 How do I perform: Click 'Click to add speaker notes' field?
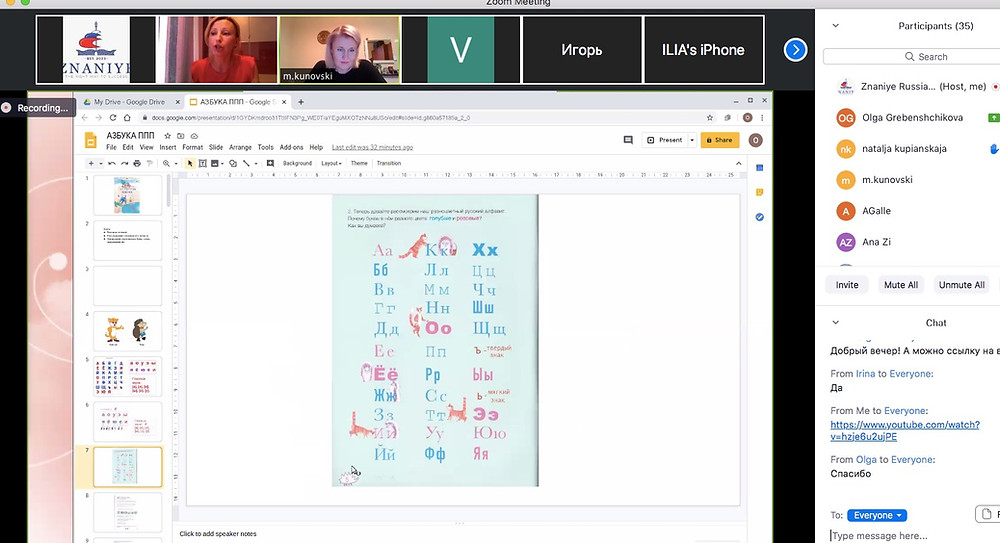click(218, 534)
